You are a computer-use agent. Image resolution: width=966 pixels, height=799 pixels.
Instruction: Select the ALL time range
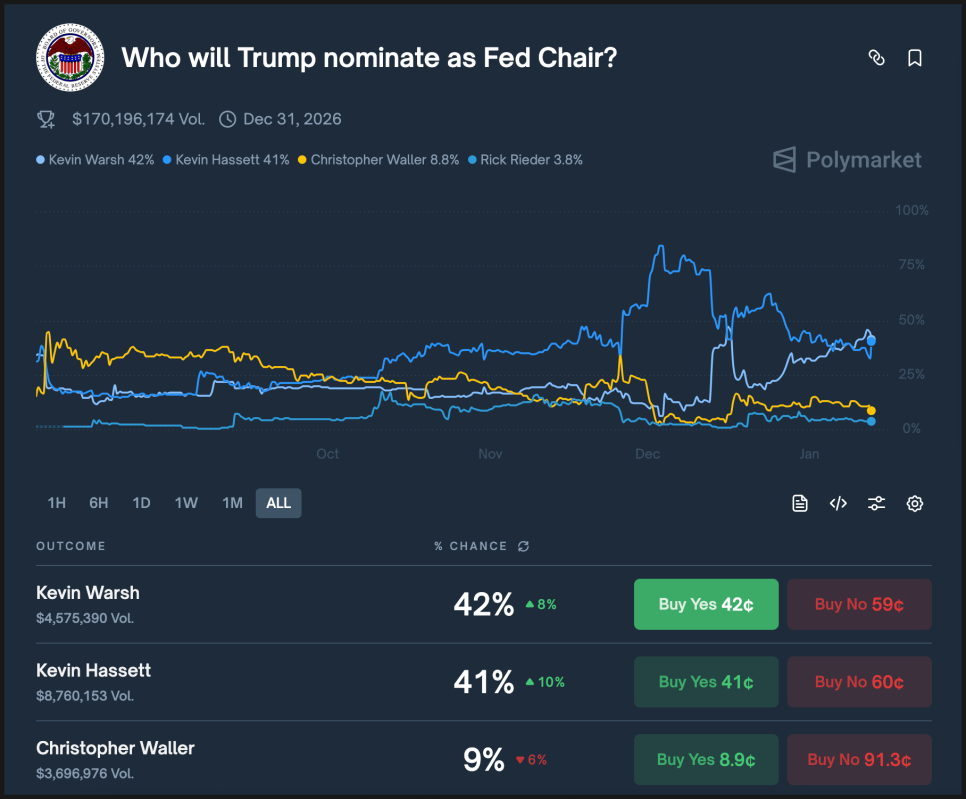(x=278, y=503)
